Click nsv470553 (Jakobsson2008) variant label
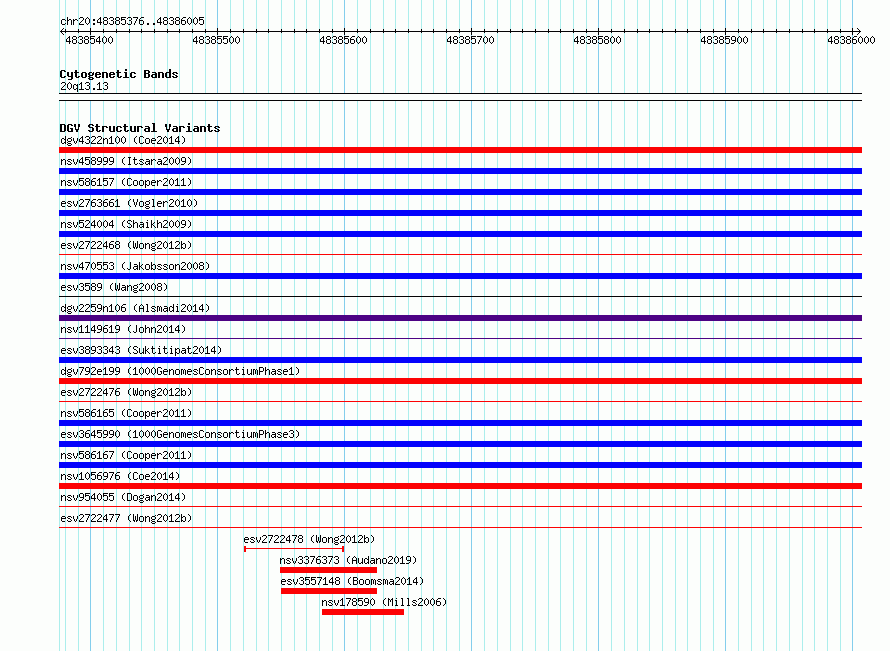Image resolution: width=890 pixels, height=651 pixels. click(135, 266)
